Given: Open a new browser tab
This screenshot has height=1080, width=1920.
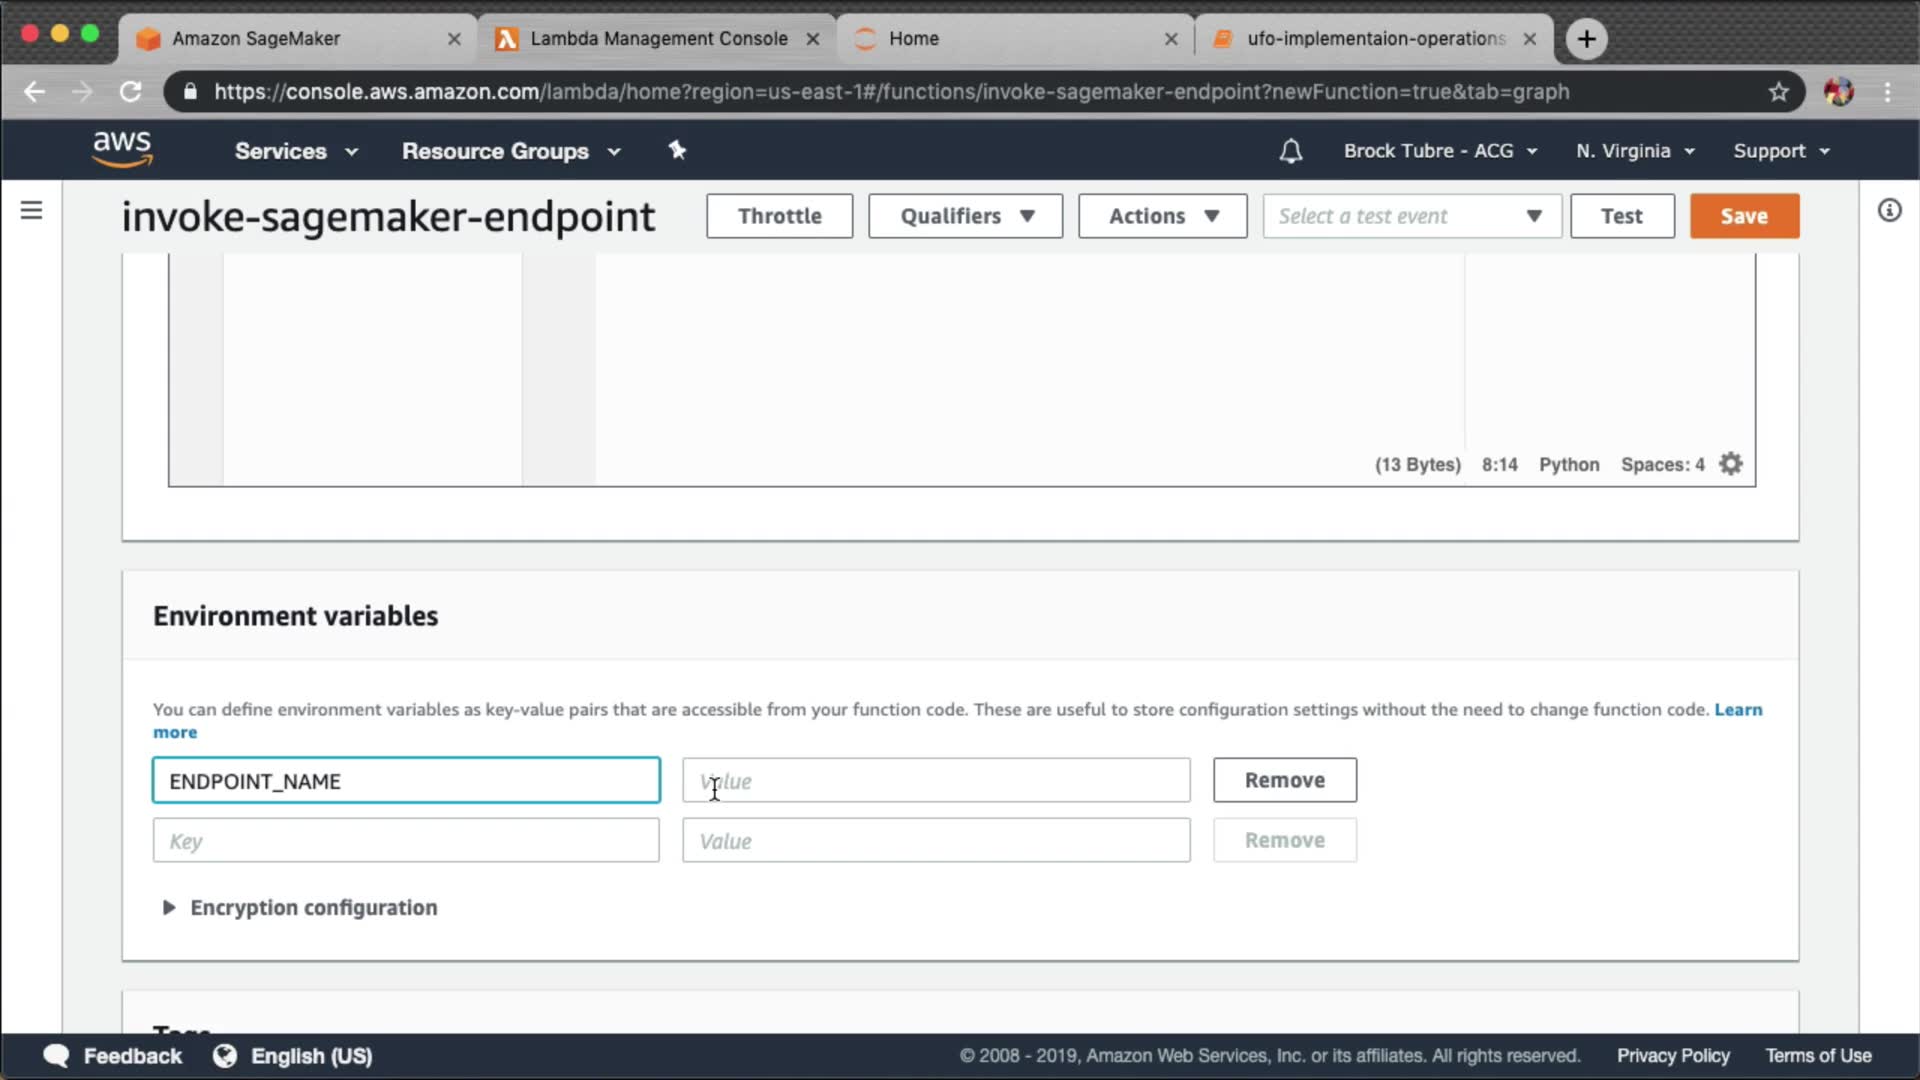Looking at the screenshot, I should [x=1586, y=39].
